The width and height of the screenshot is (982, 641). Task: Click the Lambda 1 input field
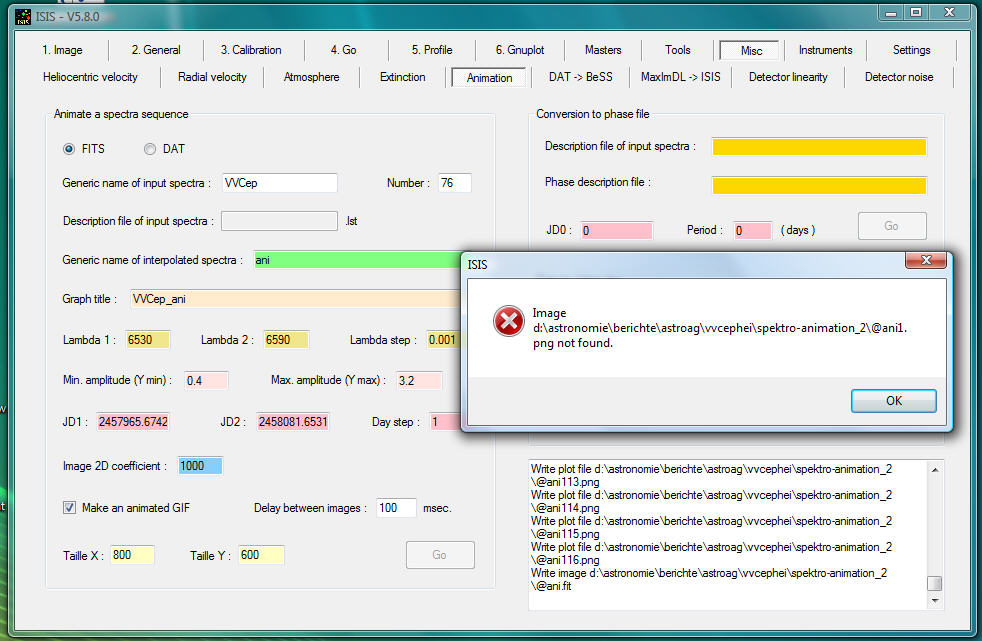point(148,340)
